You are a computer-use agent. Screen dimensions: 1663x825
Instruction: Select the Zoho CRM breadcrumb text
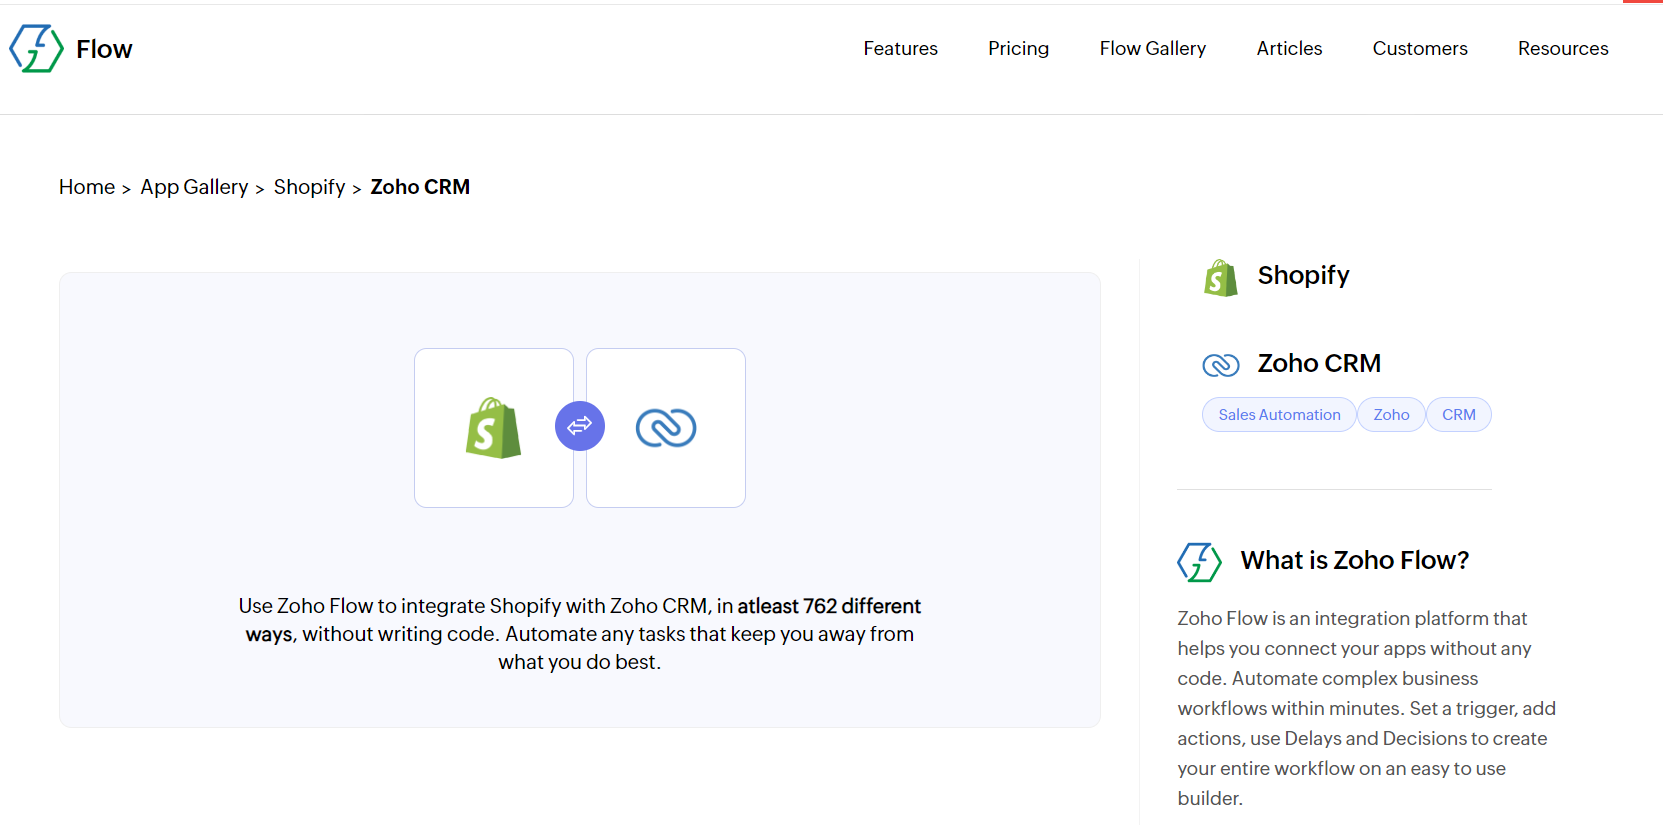[420, 187]
